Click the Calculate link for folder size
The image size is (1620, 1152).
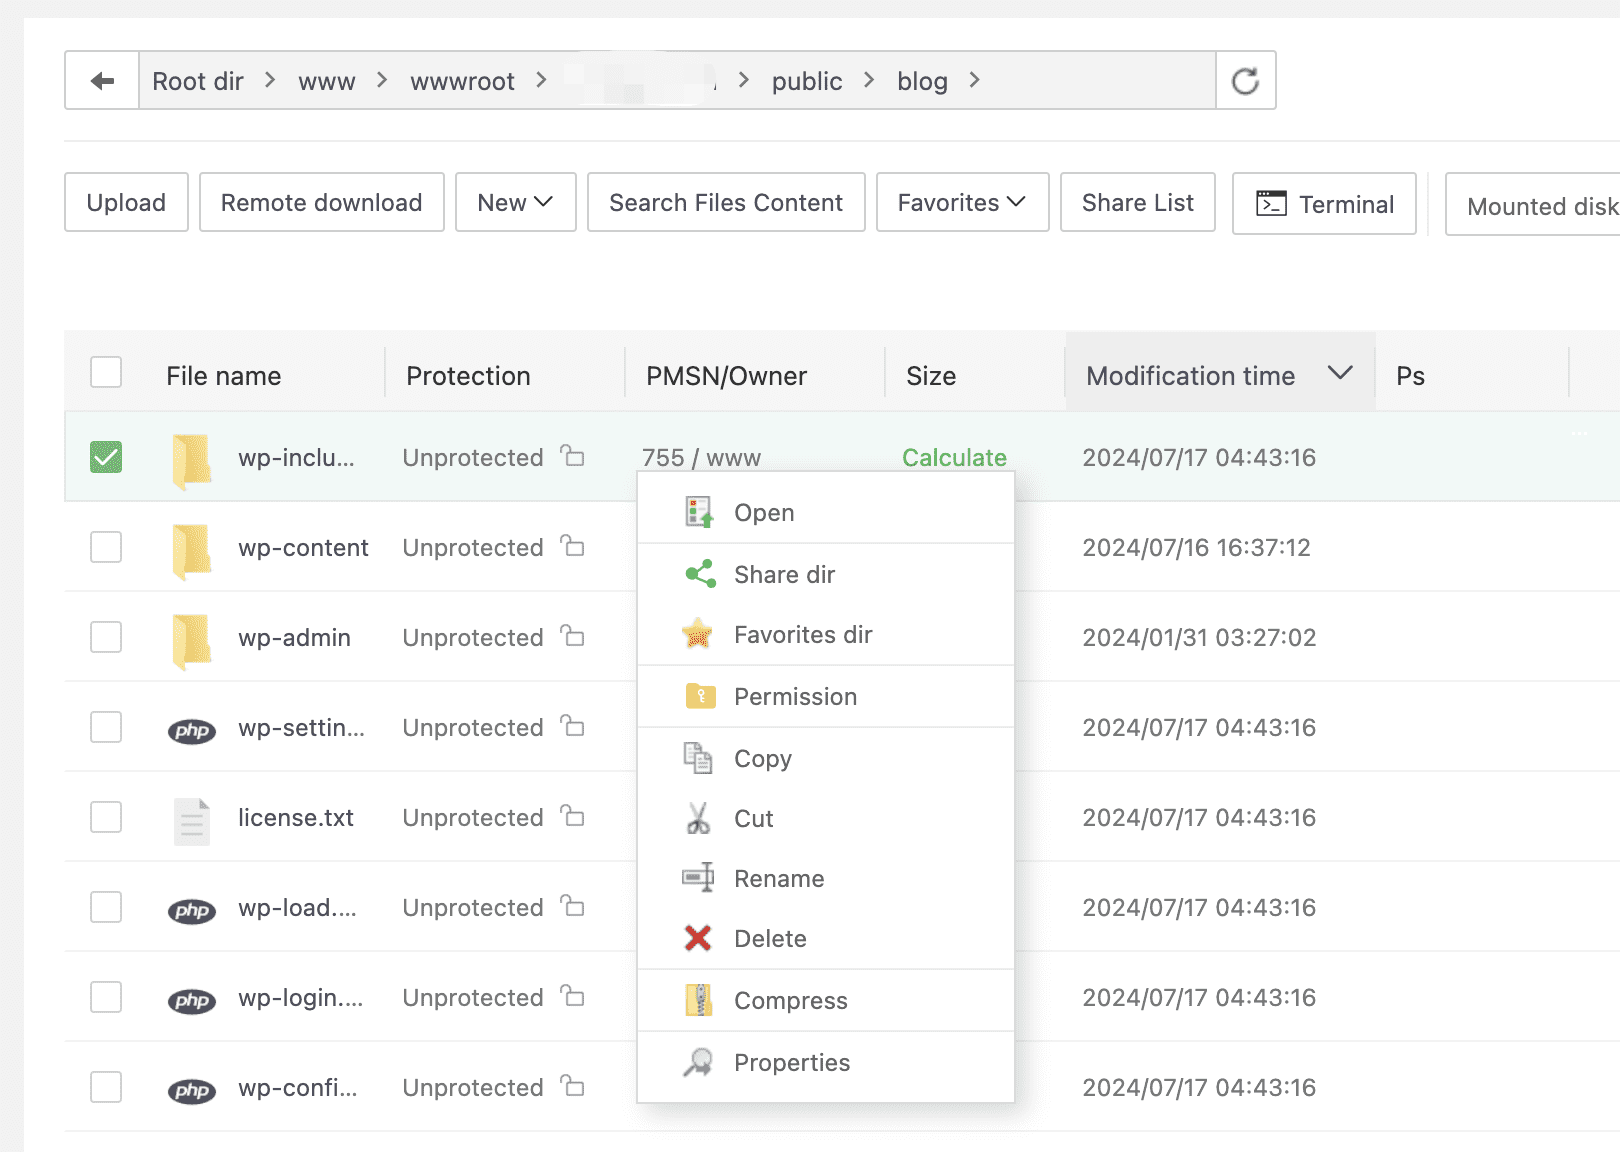(954, 457)
